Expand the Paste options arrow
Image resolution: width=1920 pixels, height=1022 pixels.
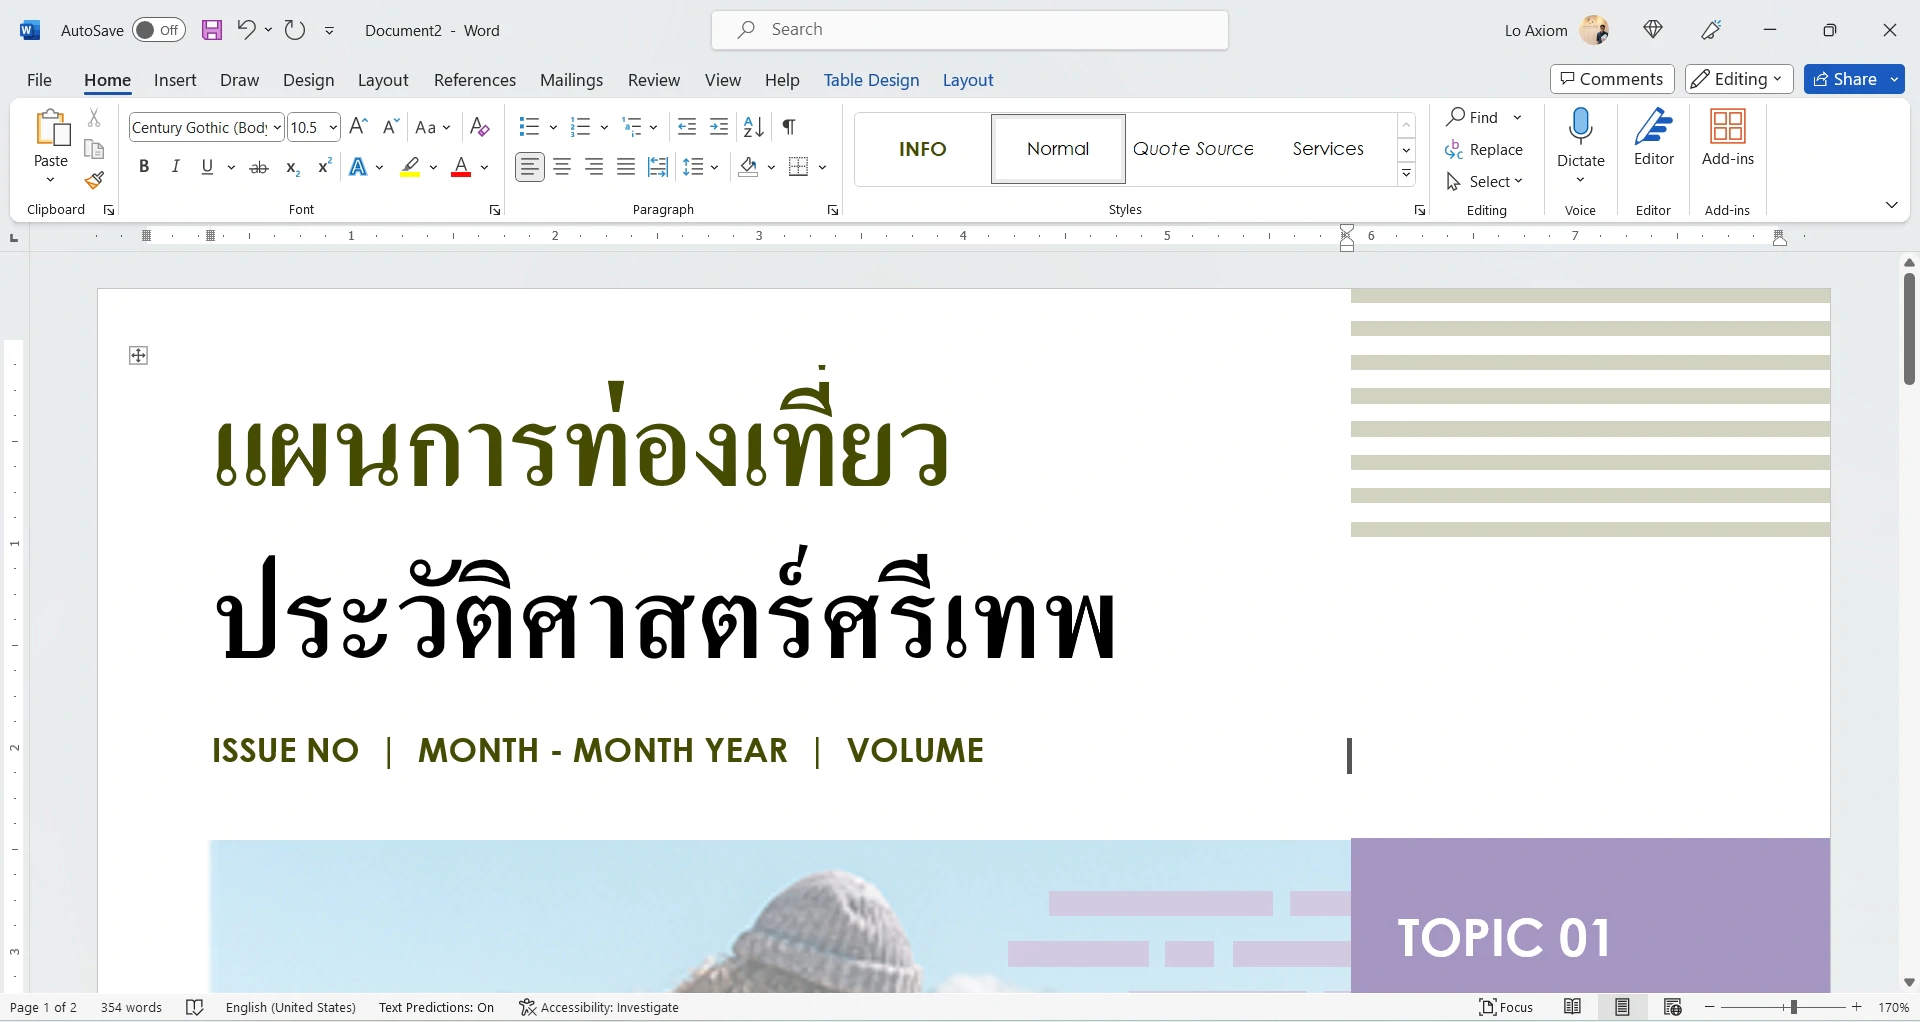pyautogui.click(x=50, y=180)
